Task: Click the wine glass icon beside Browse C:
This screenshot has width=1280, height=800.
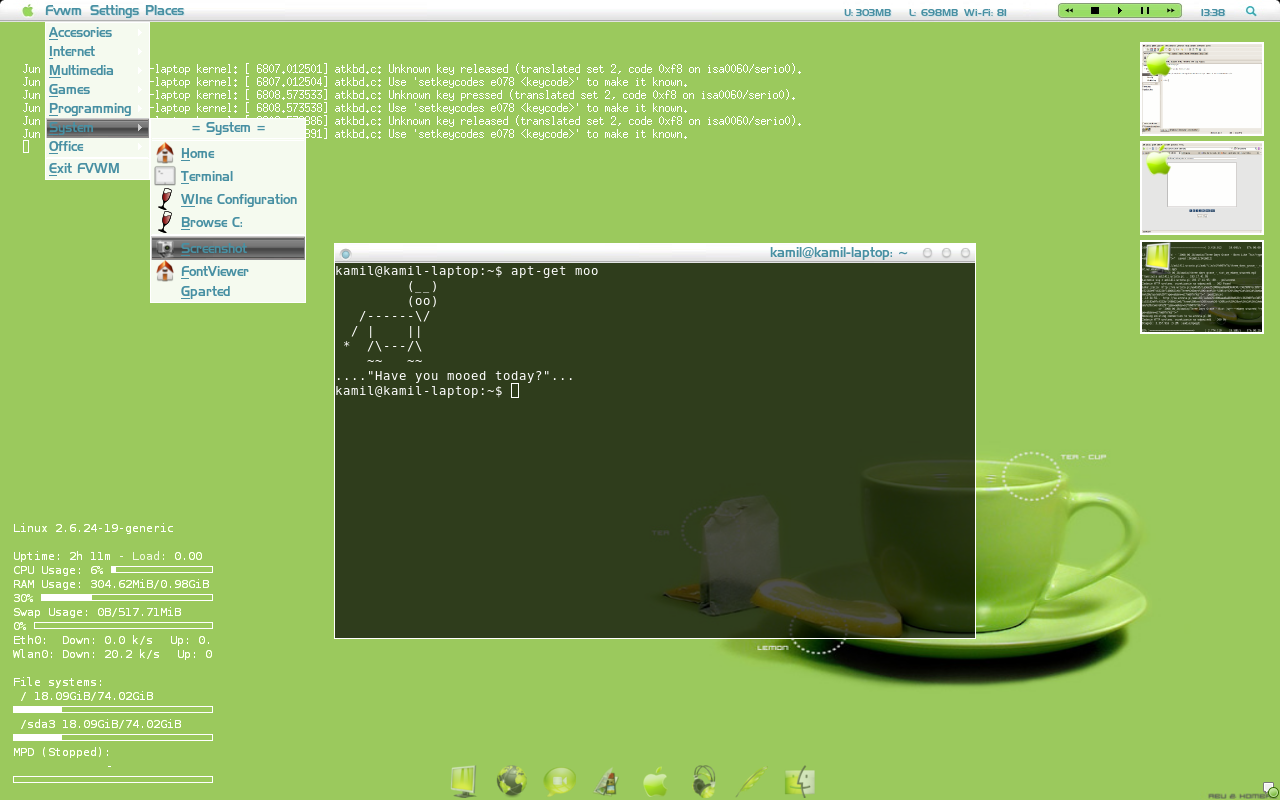Action: tap(165, 222)
